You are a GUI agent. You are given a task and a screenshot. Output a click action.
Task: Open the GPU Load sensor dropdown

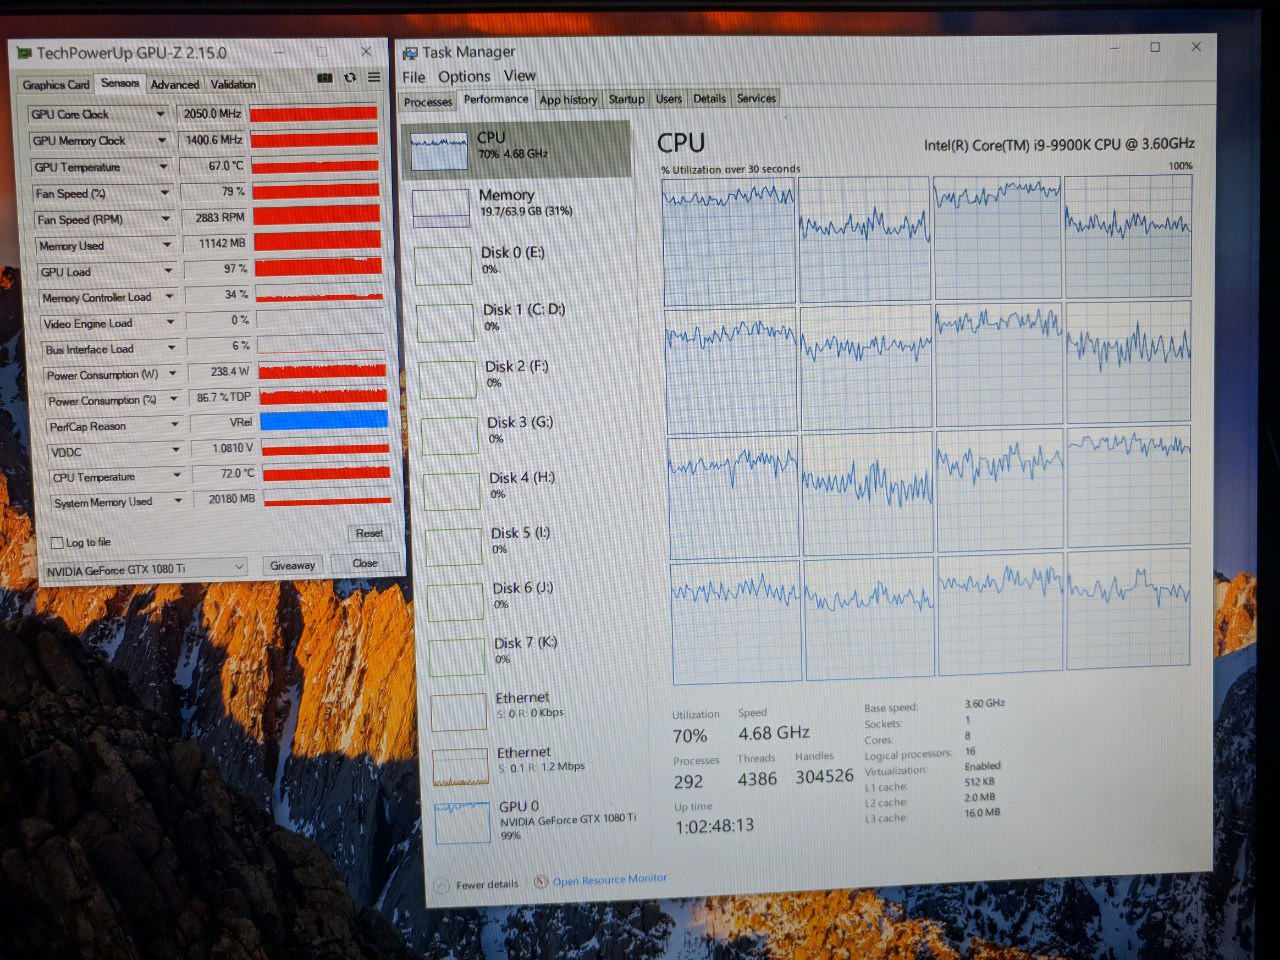point(169,271)
